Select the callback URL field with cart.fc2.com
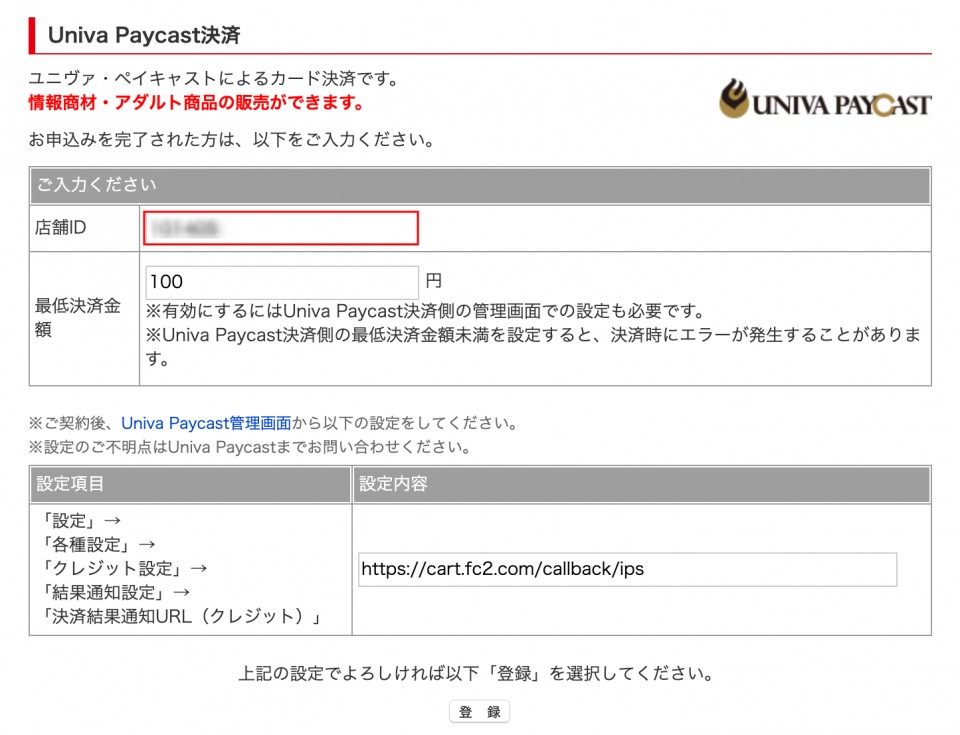 click(x=628, y=569)
